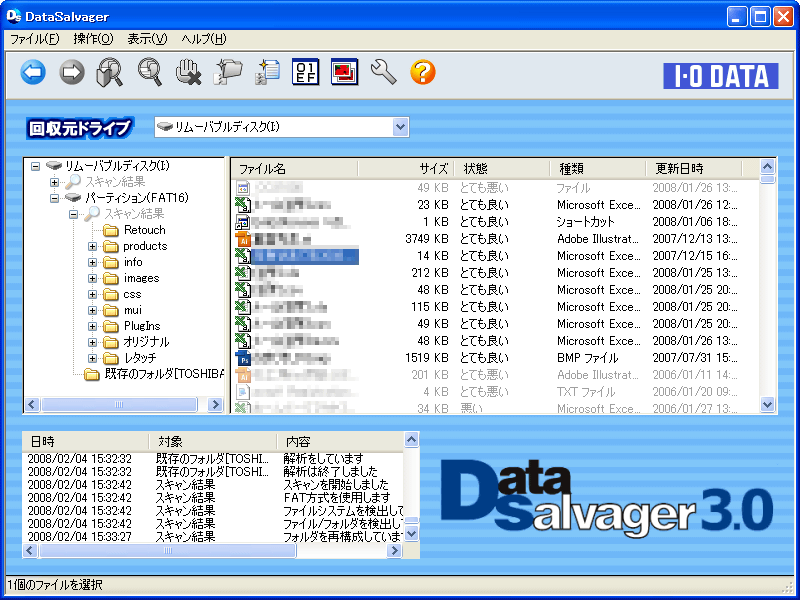Open the ヘルプ(H) menu
Screen dimensions: 800x600
[204, 39]
